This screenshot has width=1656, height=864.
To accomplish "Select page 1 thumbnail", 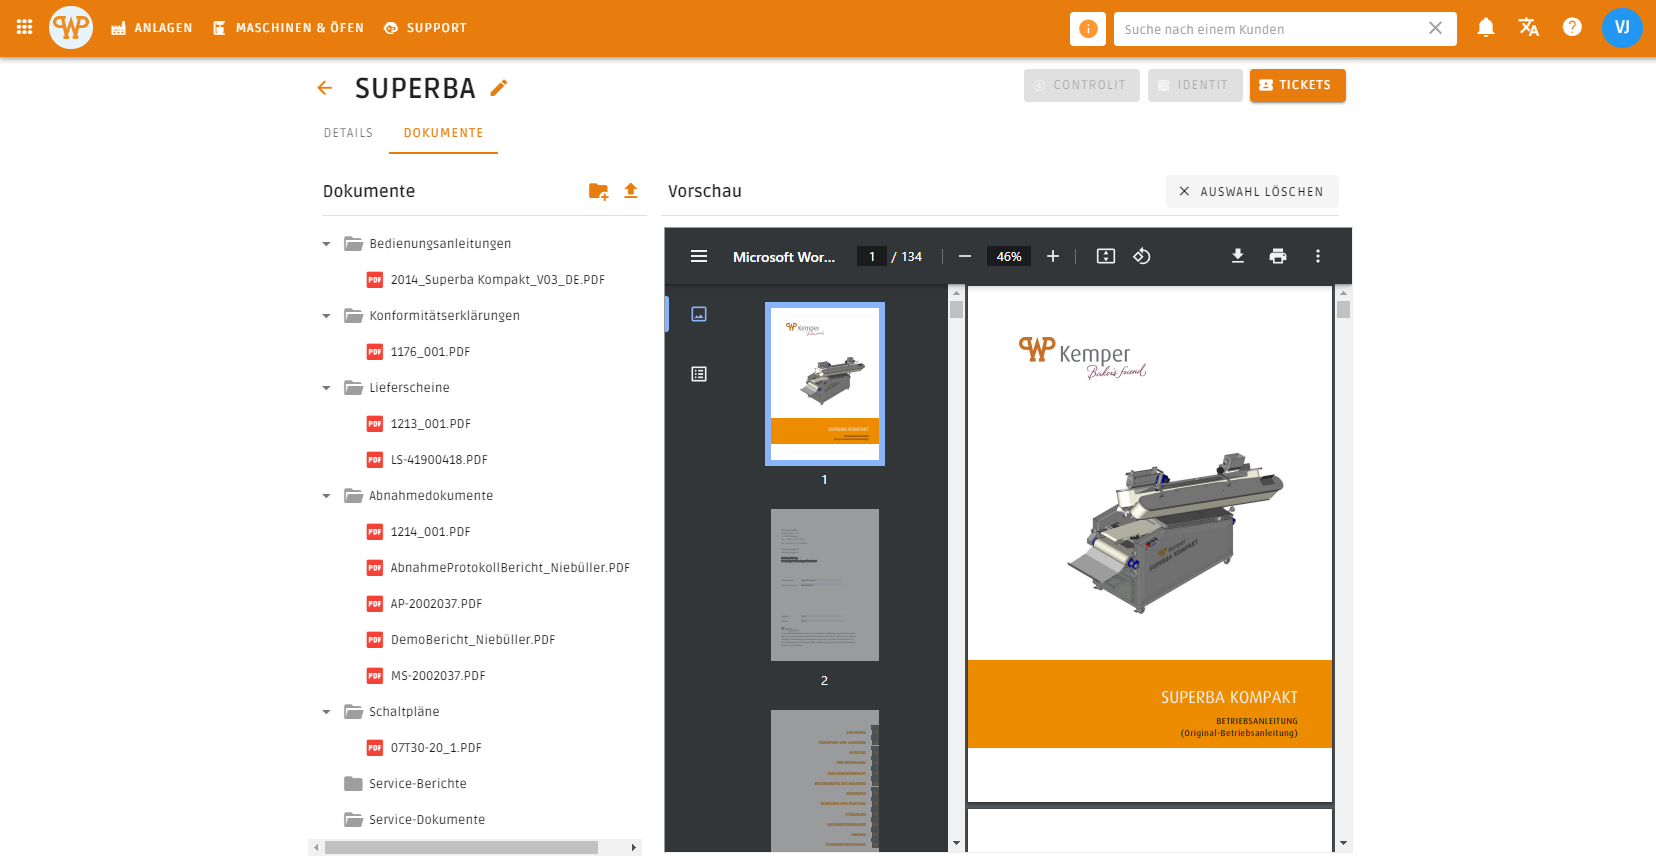I will tap(825, 384).
